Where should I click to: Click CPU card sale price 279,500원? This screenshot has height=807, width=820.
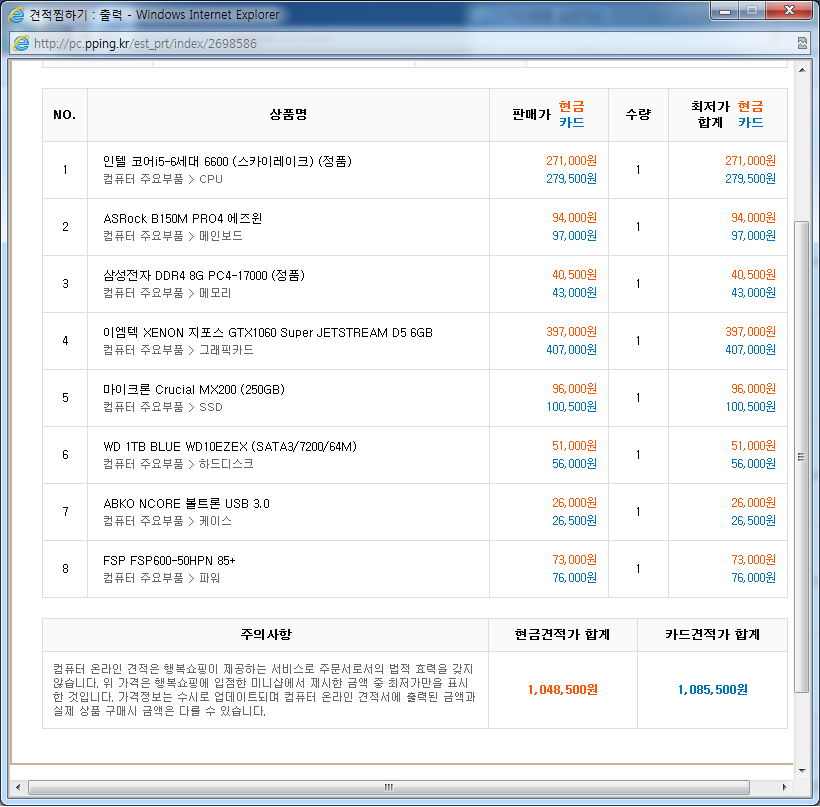[x=571, y=178]
